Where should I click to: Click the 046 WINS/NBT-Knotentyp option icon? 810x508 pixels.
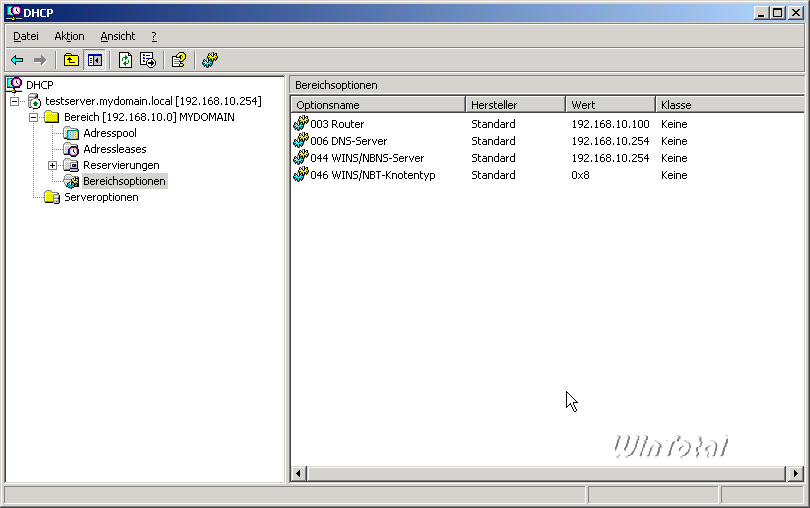point(301,175)
